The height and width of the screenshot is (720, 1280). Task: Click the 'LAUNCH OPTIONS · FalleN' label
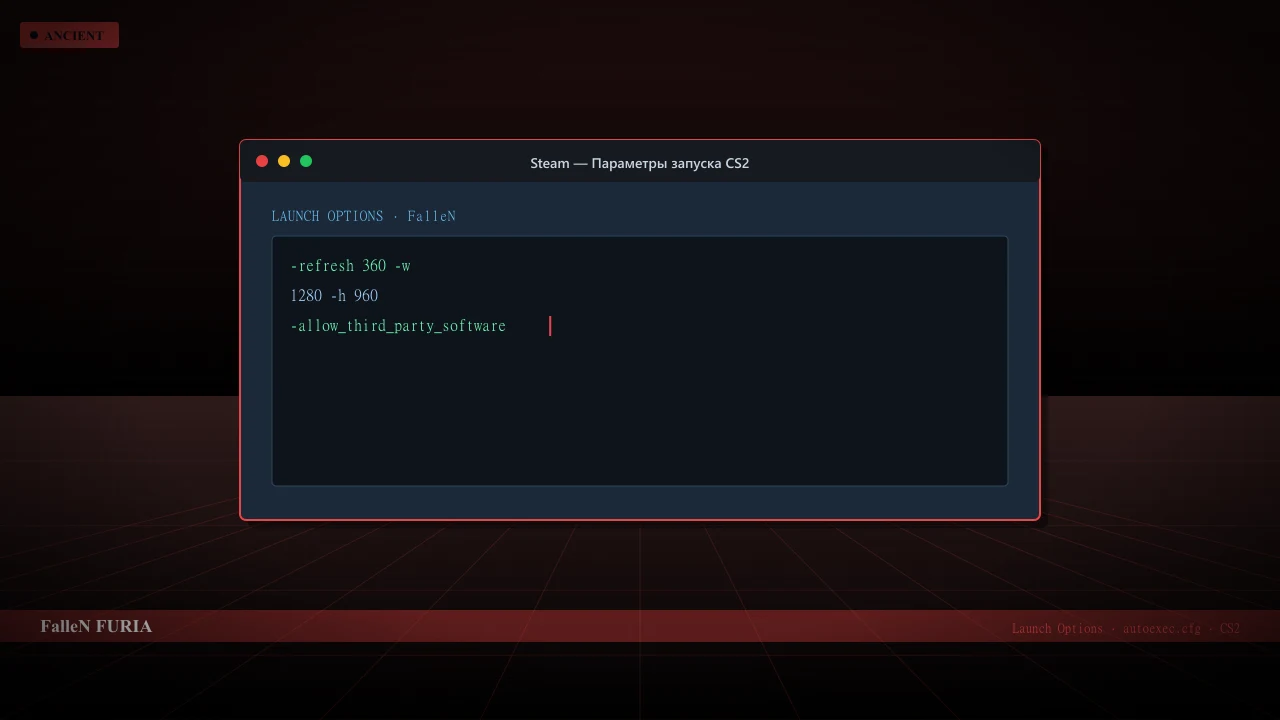(x=364, y=216)
